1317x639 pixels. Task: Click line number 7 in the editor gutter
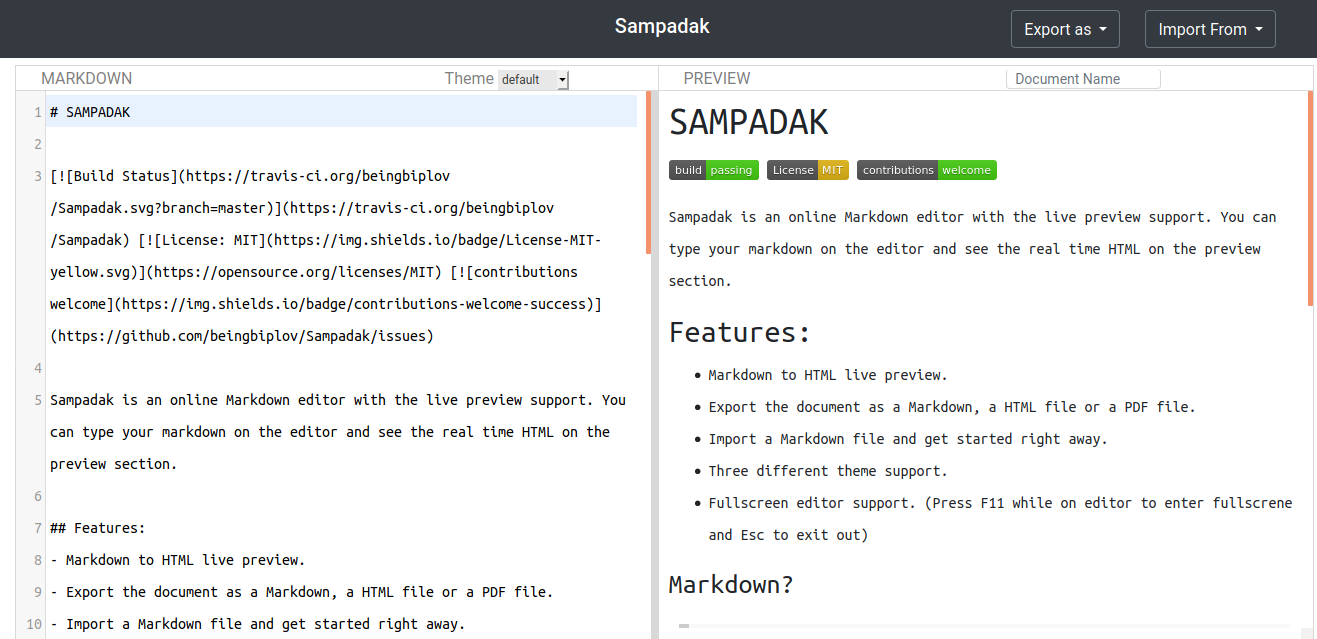37,528
